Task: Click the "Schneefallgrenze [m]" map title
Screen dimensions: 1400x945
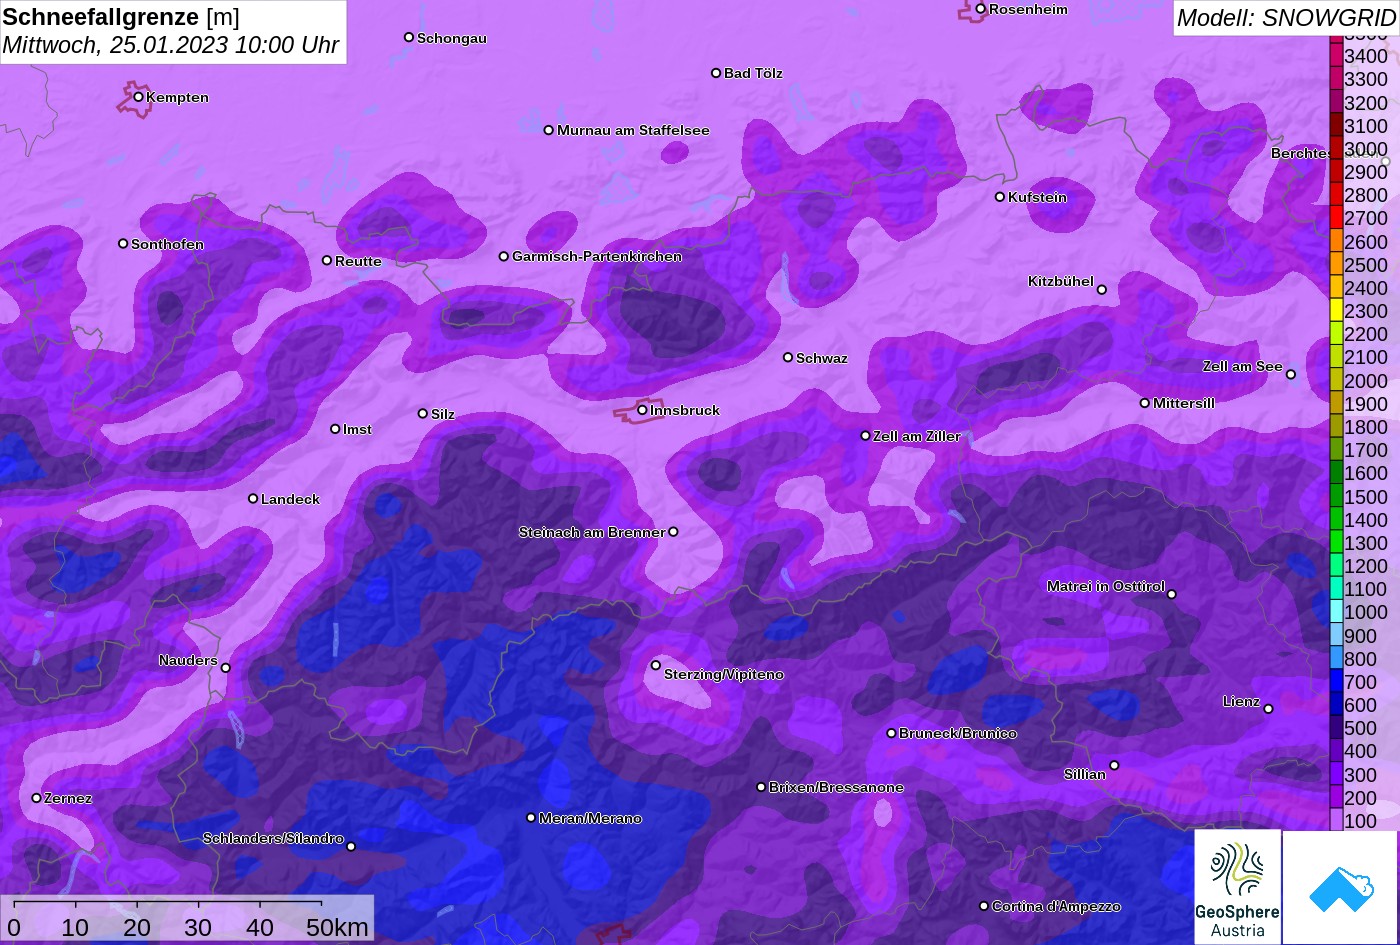Action: [x=121, y=17]
